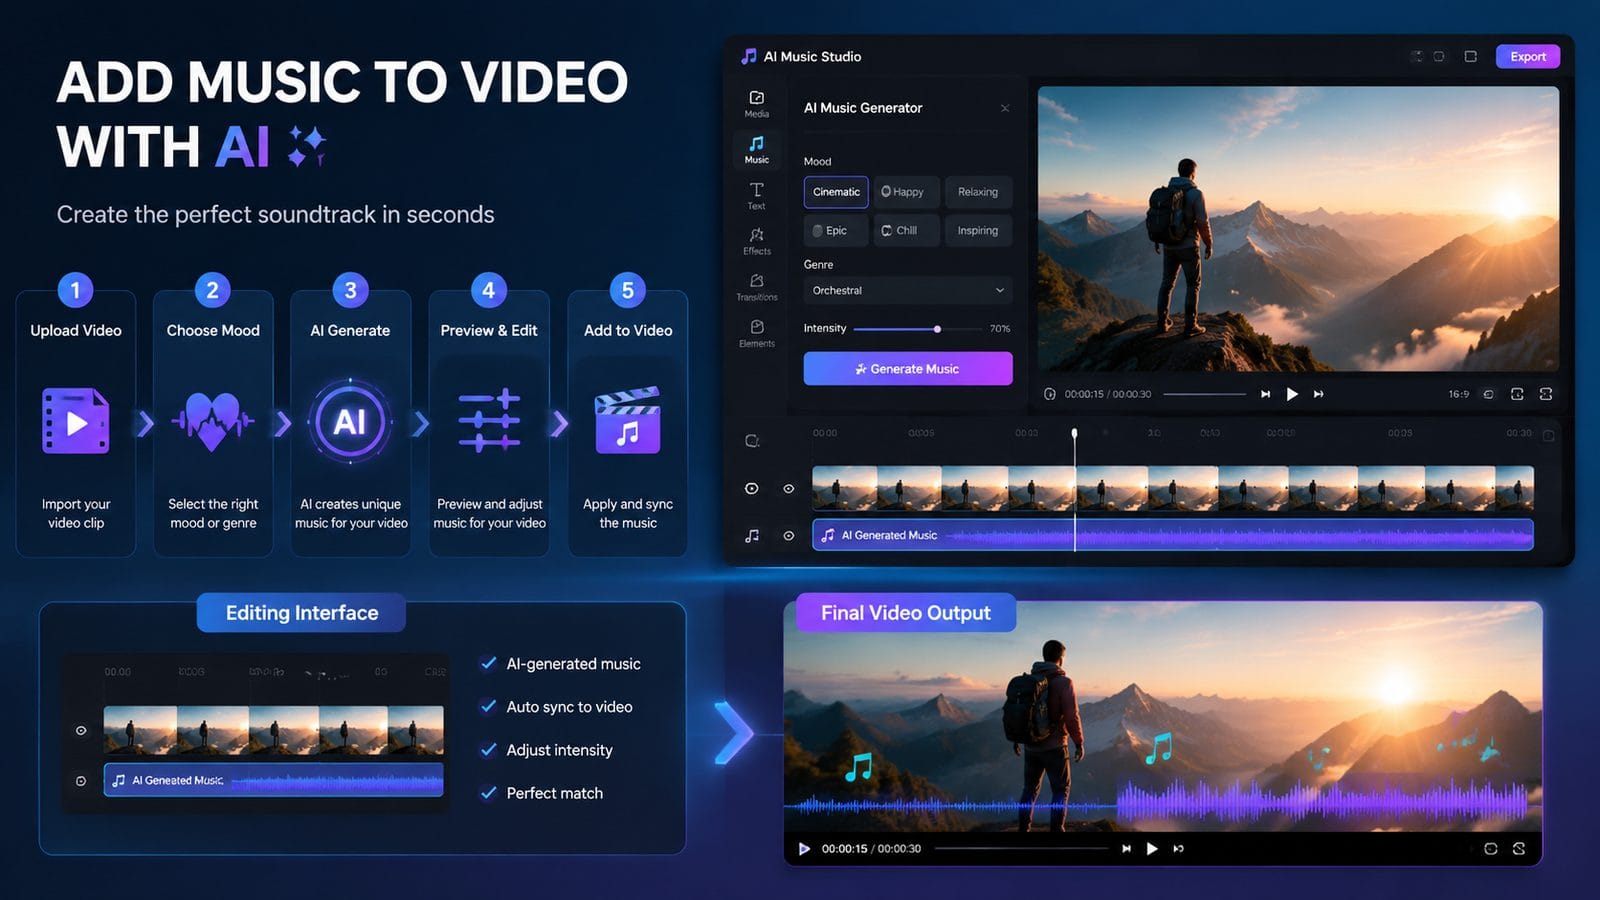This screenshot has width=1600, height=900.
Task: Click the fullscreen icon at studio preview bar end
Action: point(1546,394)
